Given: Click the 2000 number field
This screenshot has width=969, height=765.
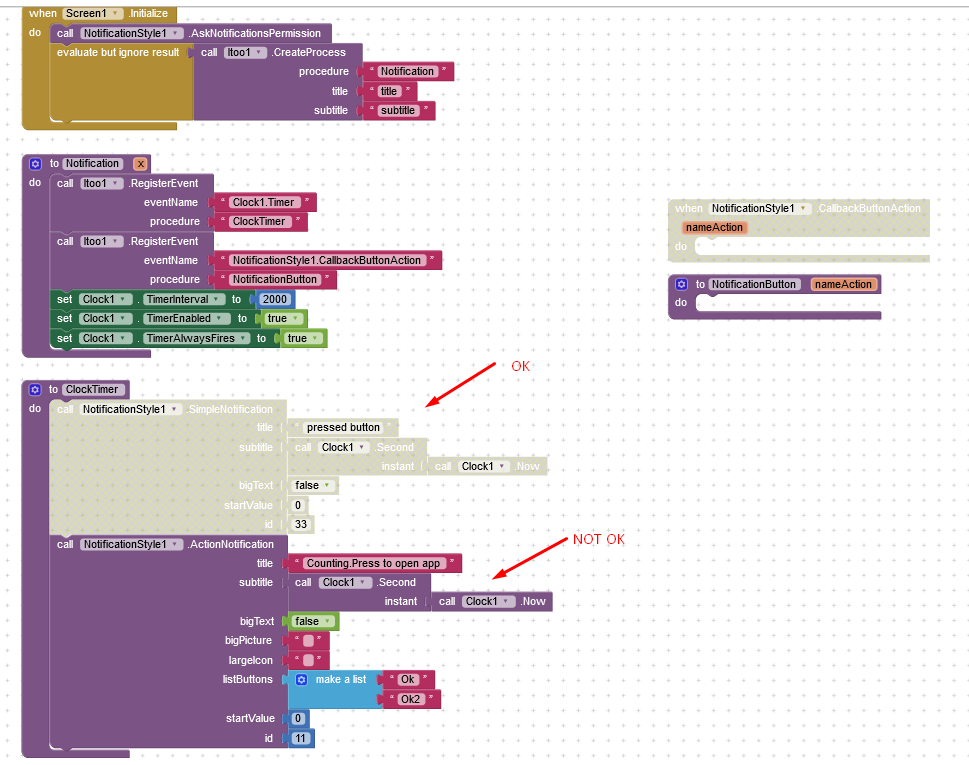Looking at the screenshot, I should click(274, 300).
